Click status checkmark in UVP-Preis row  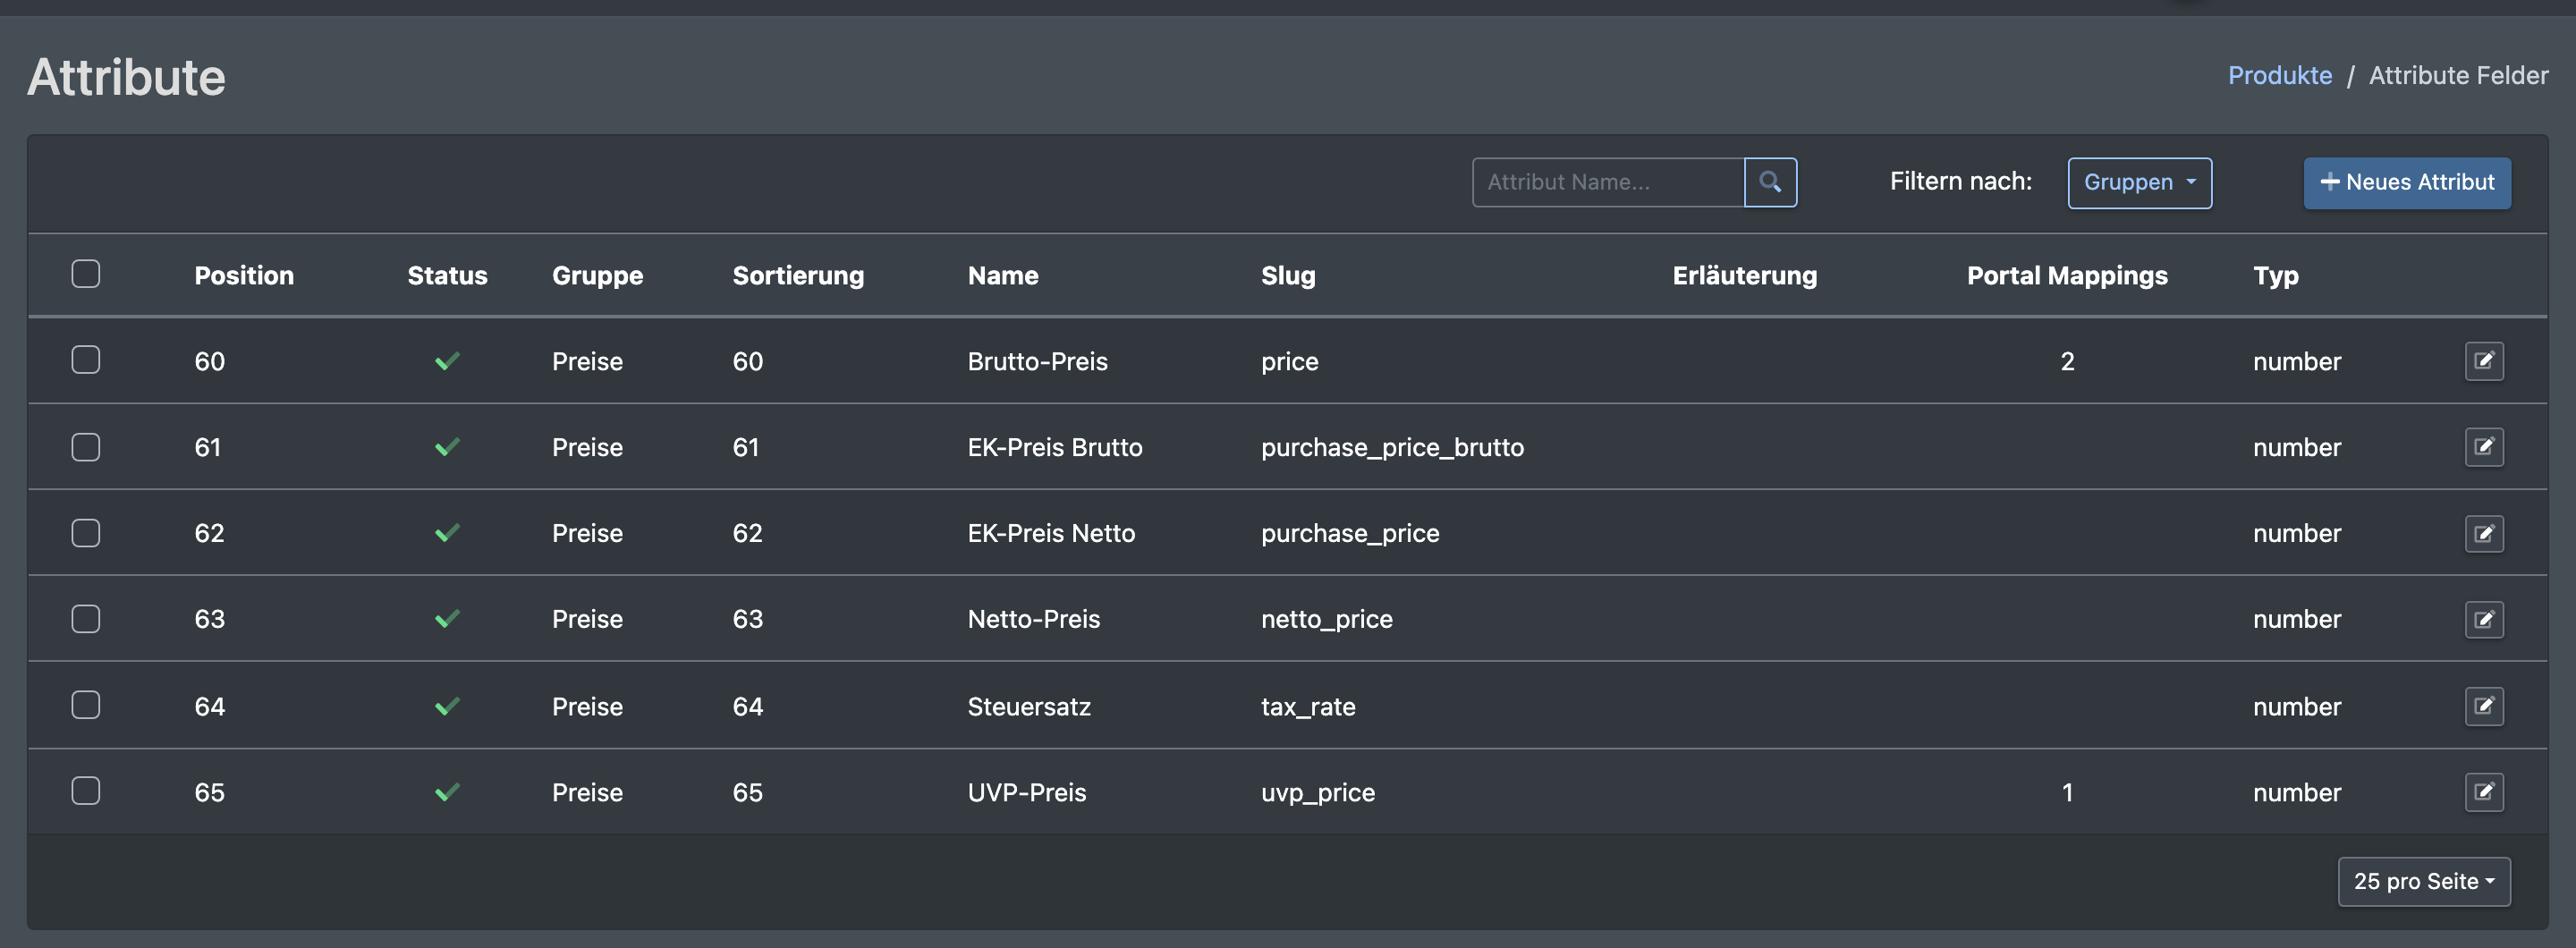click(x=447, y=792)
